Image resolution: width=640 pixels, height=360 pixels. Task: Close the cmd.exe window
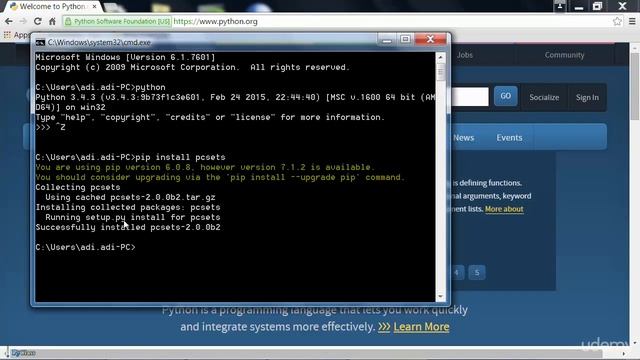click(x=430, y=39)
